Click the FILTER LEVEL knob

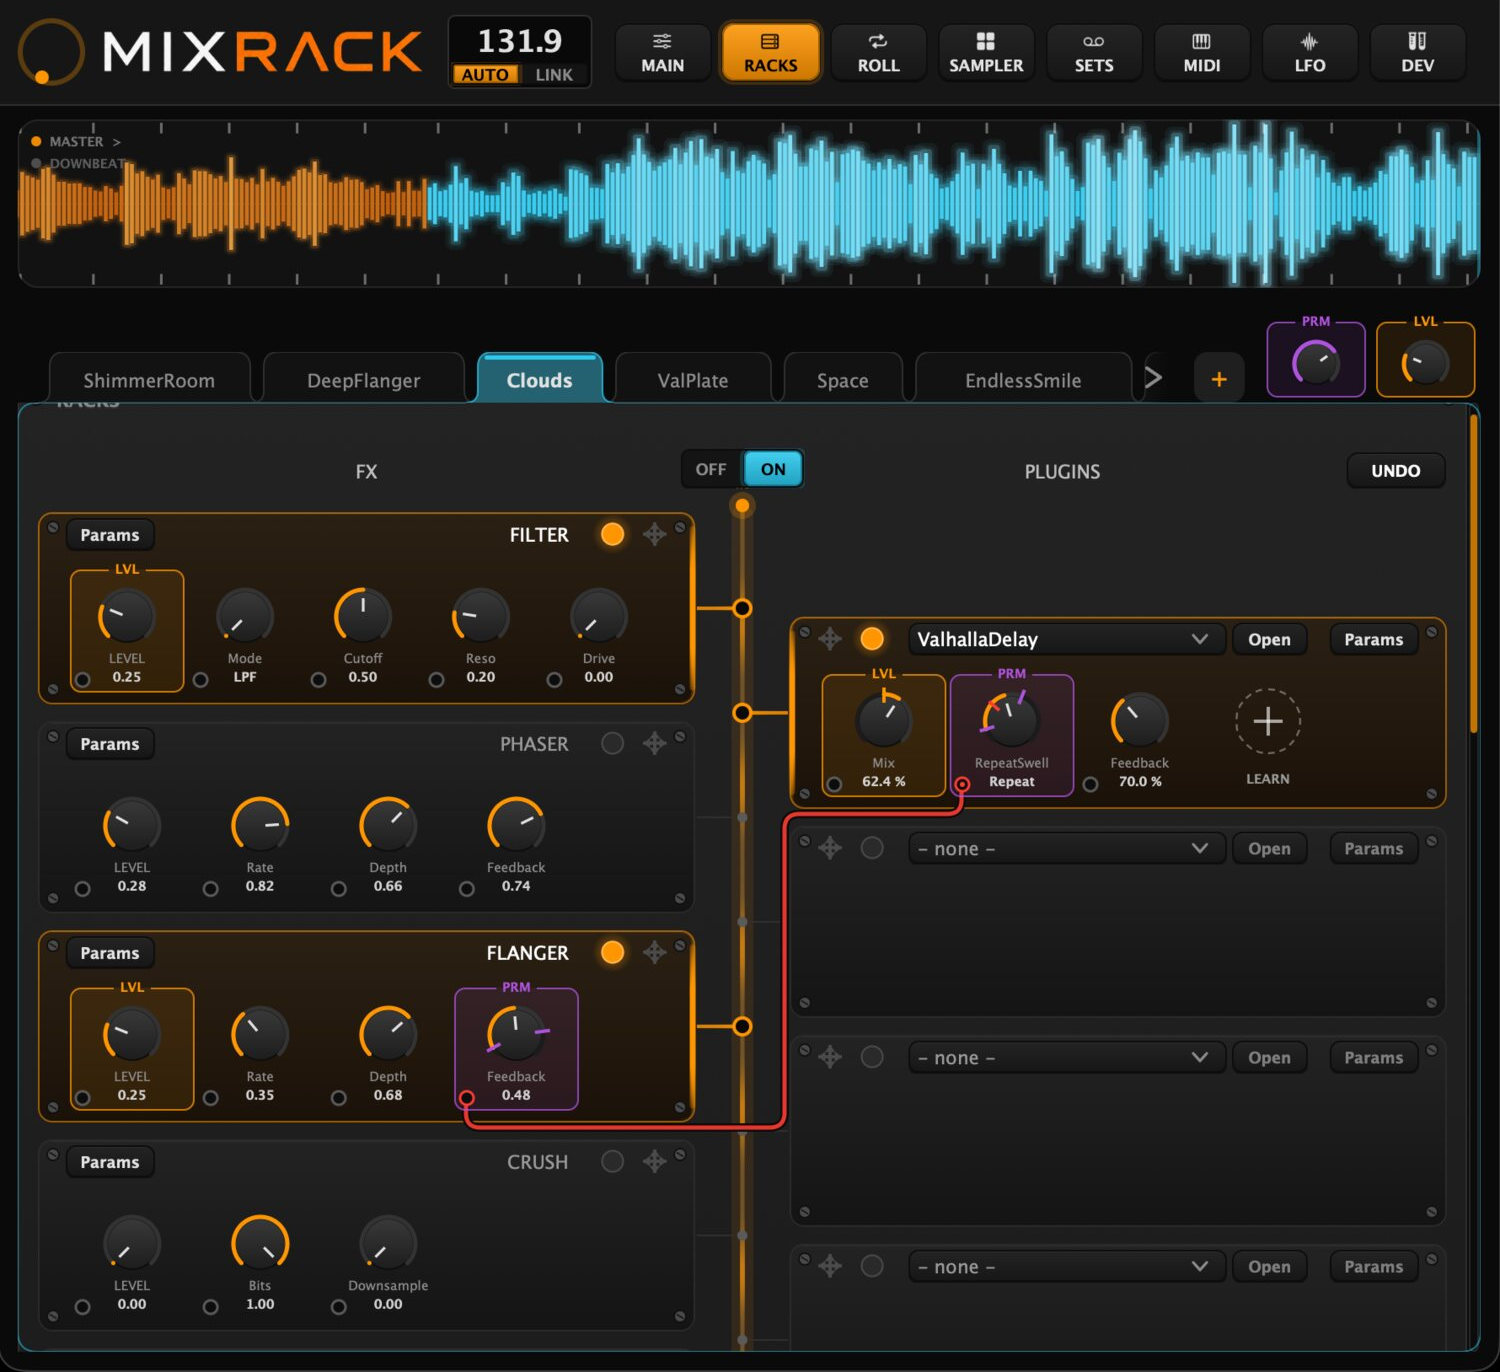[127, 616]
